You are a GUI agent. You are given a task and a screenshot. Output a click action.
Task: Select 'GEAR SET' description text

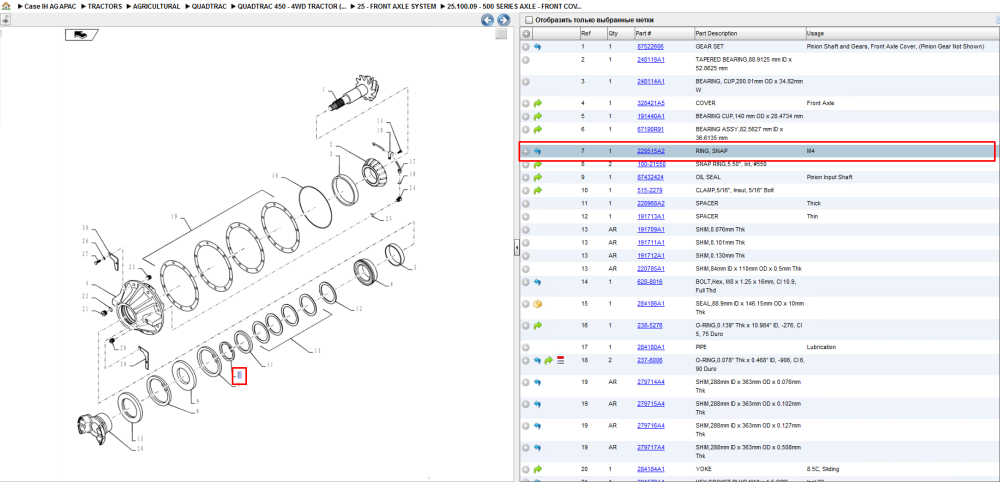coord(708,47)
